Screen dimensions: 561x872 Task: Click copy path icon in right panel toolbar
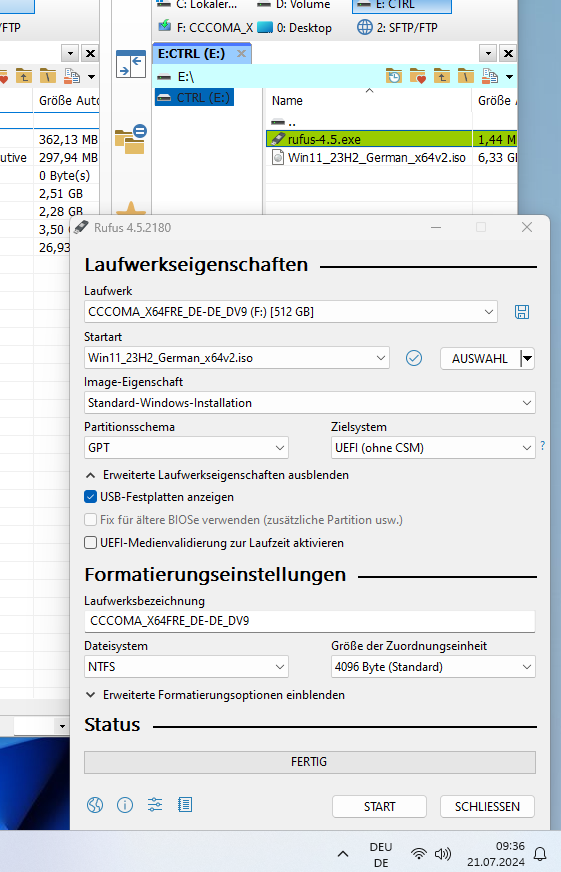coord(490,76)
